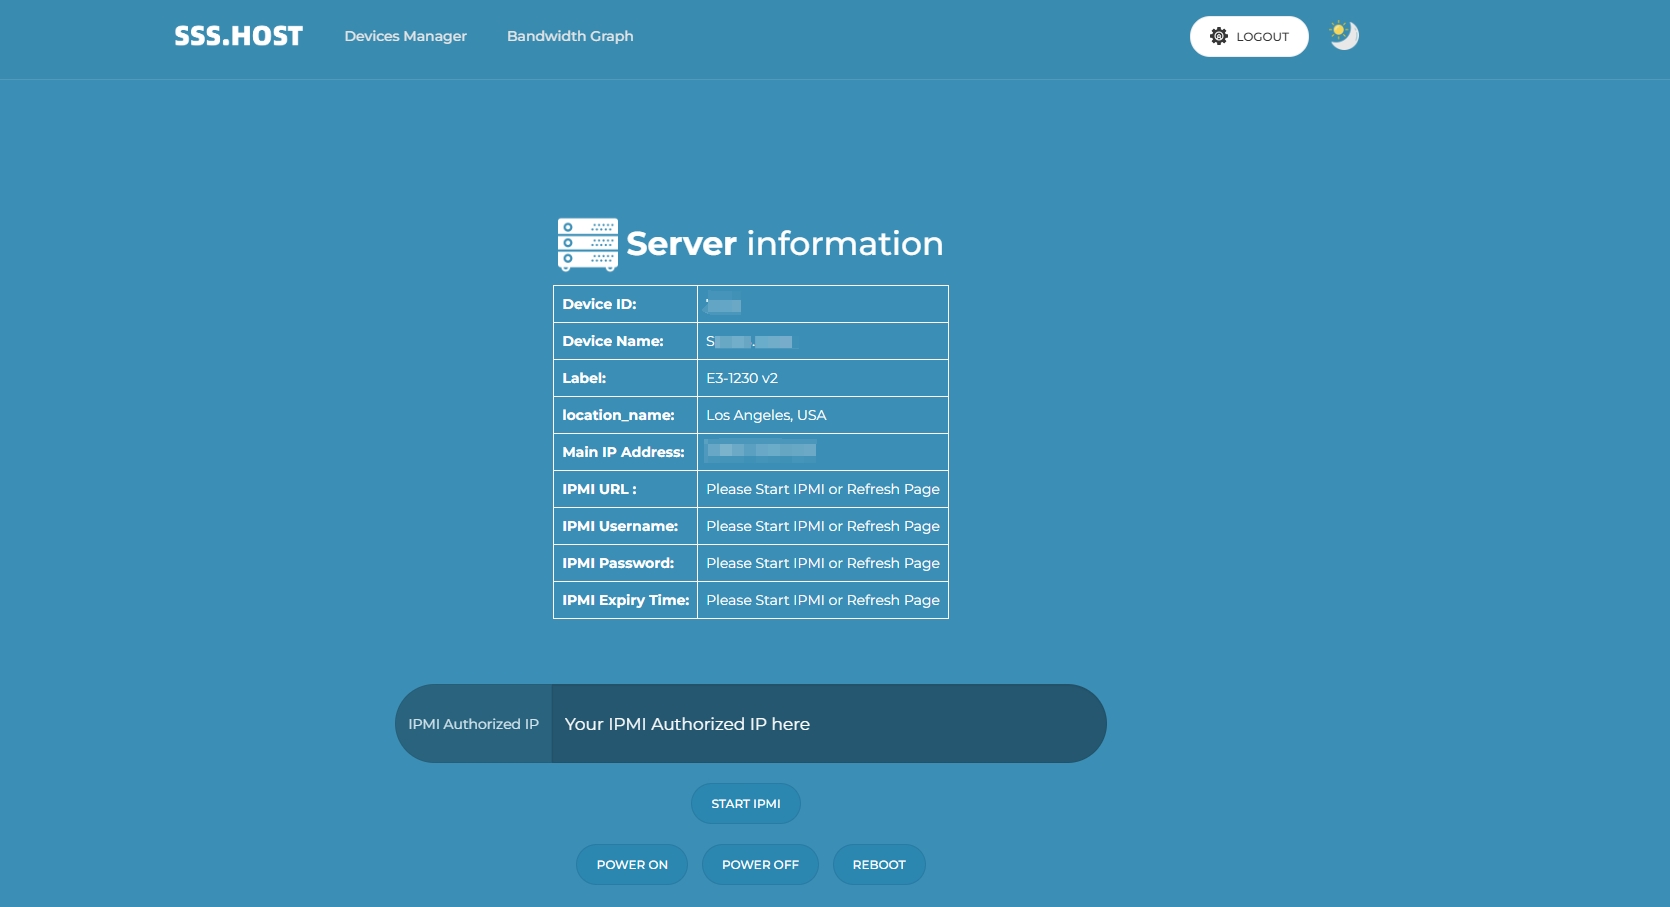Viewport: 1670px width, 907px height.
Task: Click the Device Name value cell
Action: (x=823, y=341)
